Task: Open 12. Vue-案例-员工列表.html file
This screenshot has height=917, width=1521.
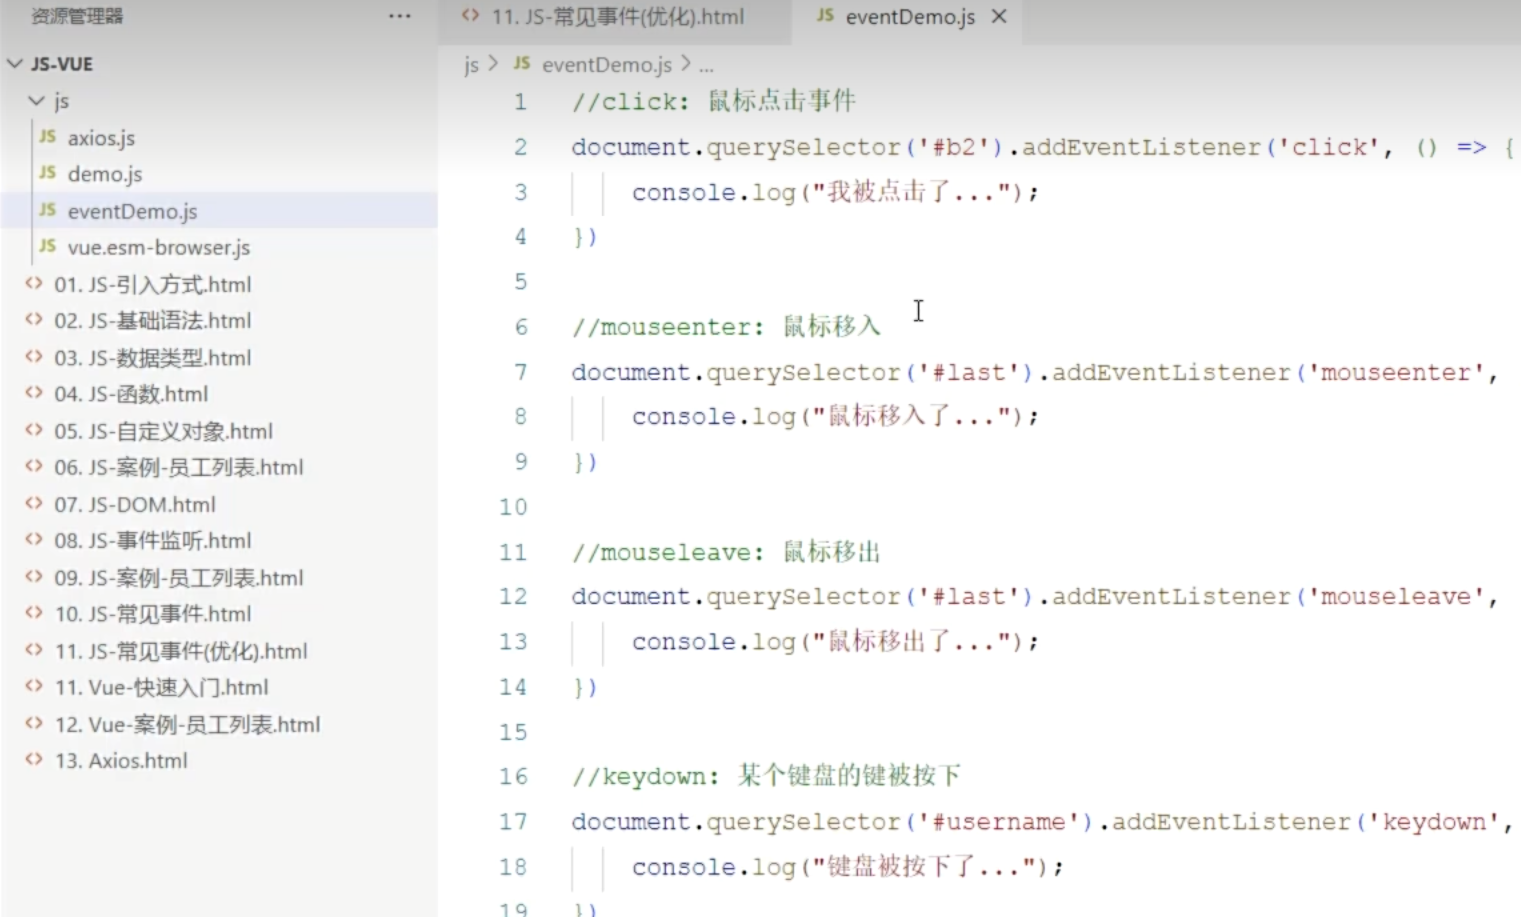Action: click(x=187, y=724)
